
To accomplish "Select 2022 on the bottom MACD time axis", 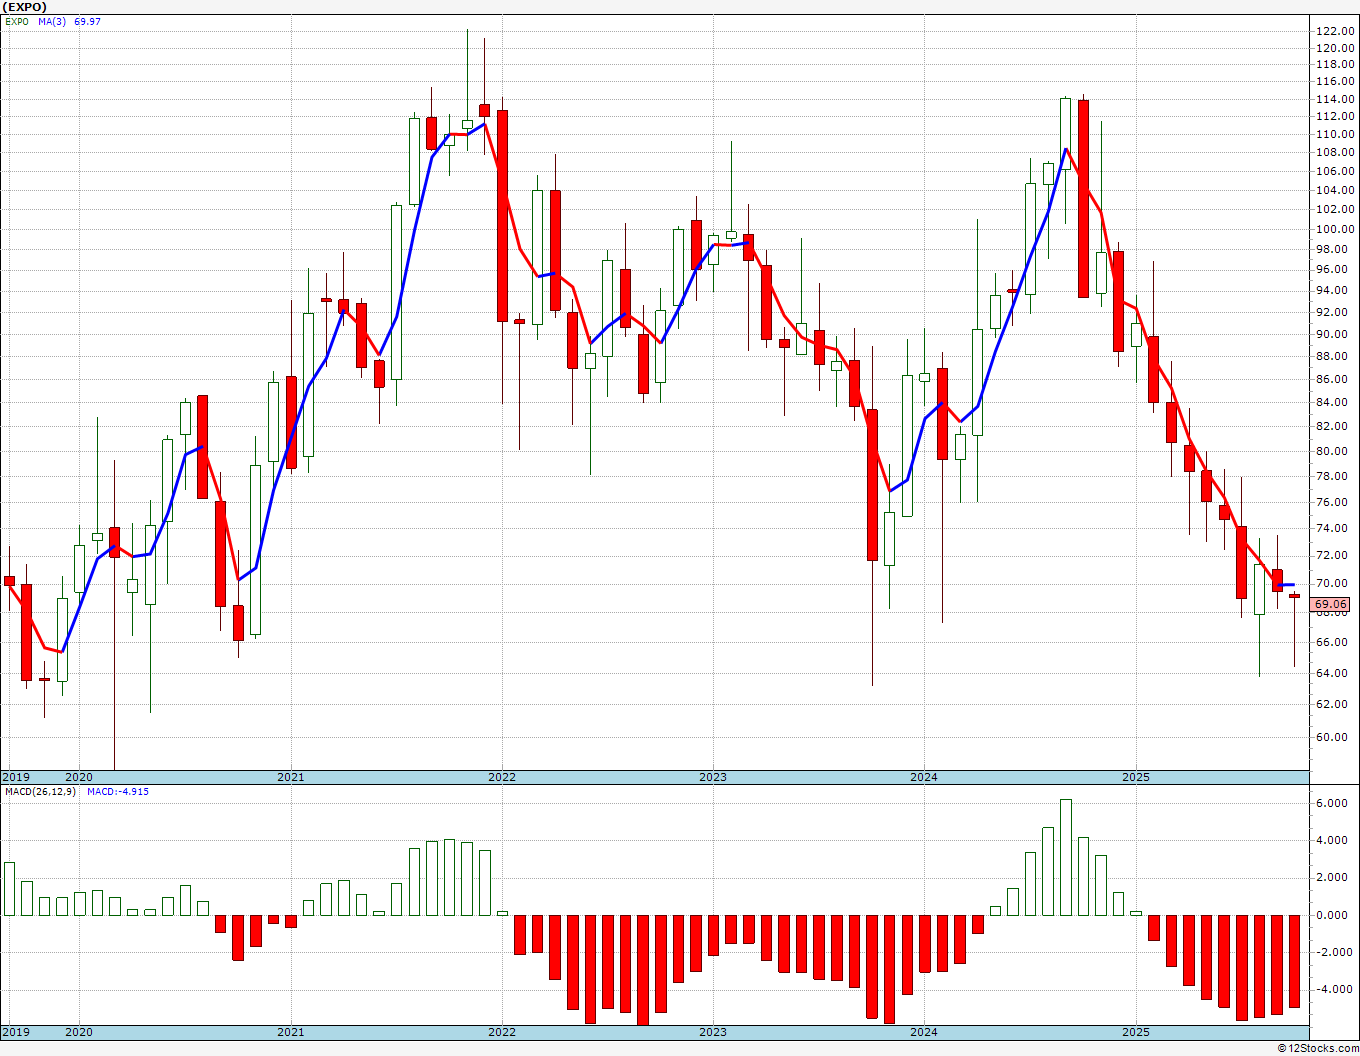I will 501,1032.
